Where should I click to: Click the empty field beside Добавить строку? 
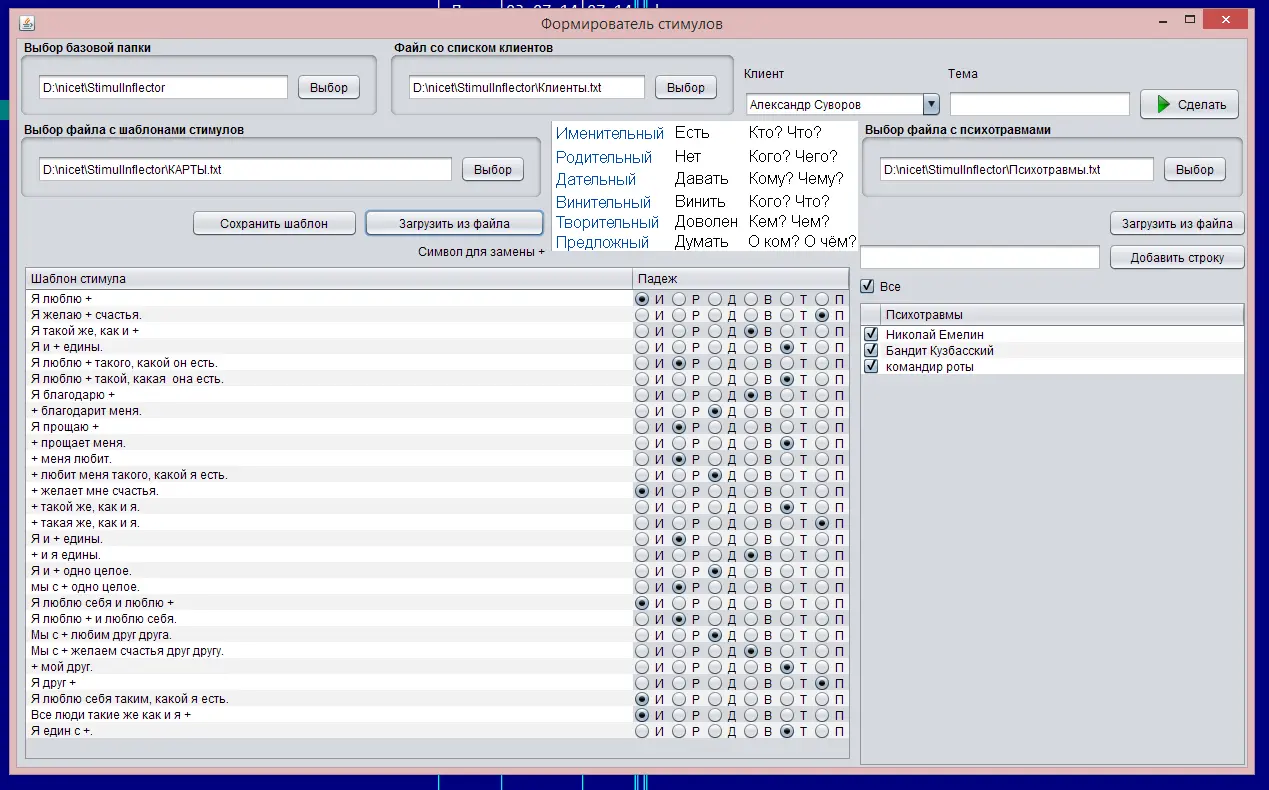coord(980,257)
